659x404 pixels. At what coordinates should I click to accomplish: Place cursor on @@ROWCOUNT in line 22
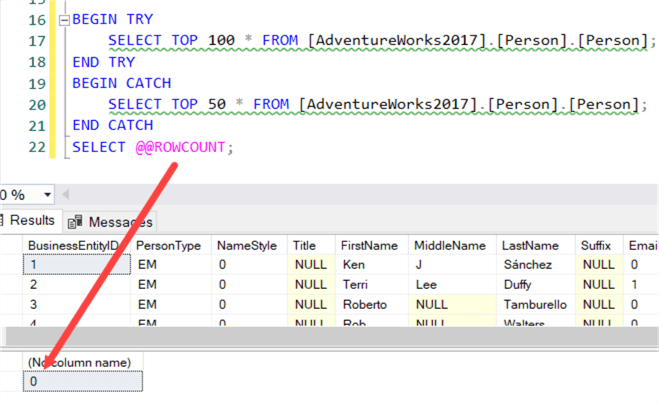[x=181, y=147]
